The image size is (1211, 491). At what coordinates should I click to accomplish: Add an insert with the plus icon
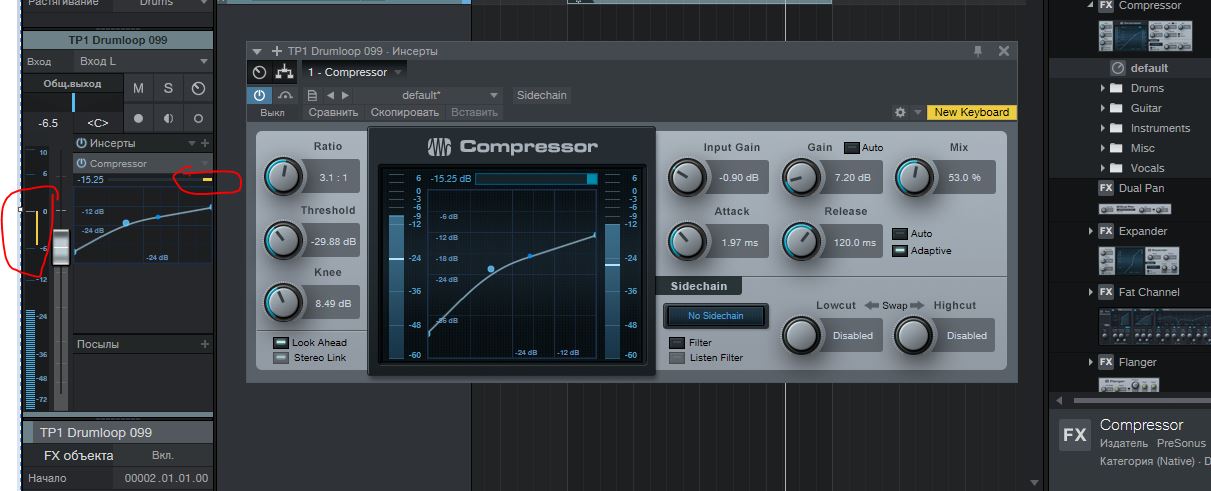point(205,143)
